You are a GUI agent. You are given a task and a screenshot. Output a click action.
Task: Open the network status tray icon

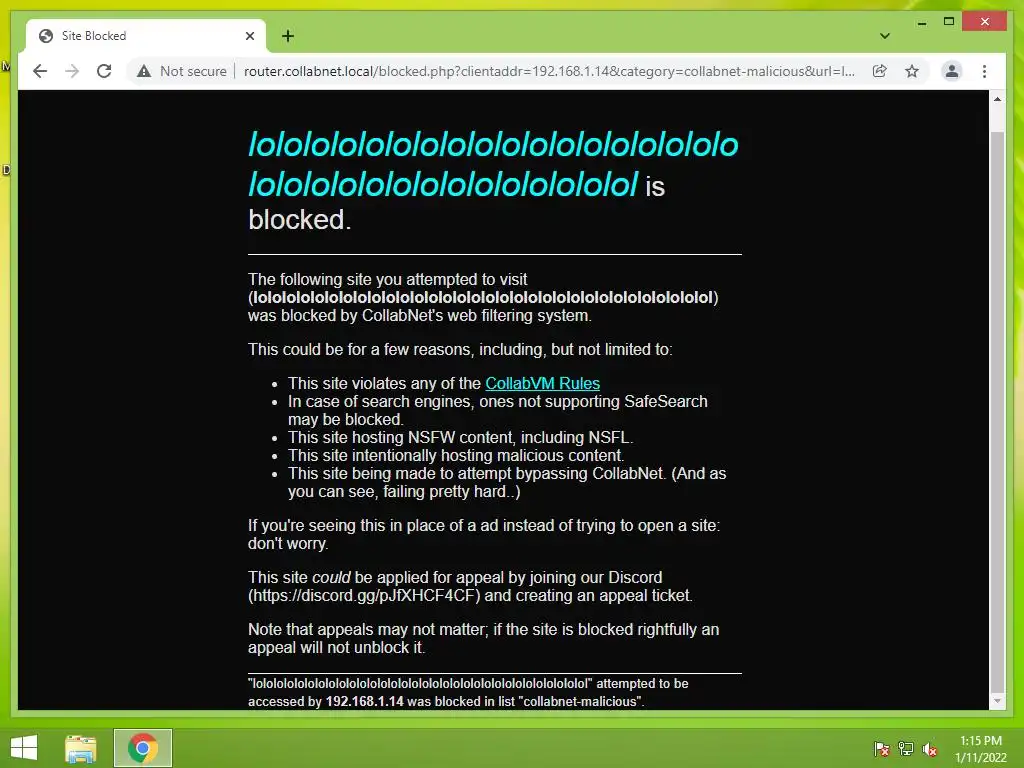click(x=906, y=748)
